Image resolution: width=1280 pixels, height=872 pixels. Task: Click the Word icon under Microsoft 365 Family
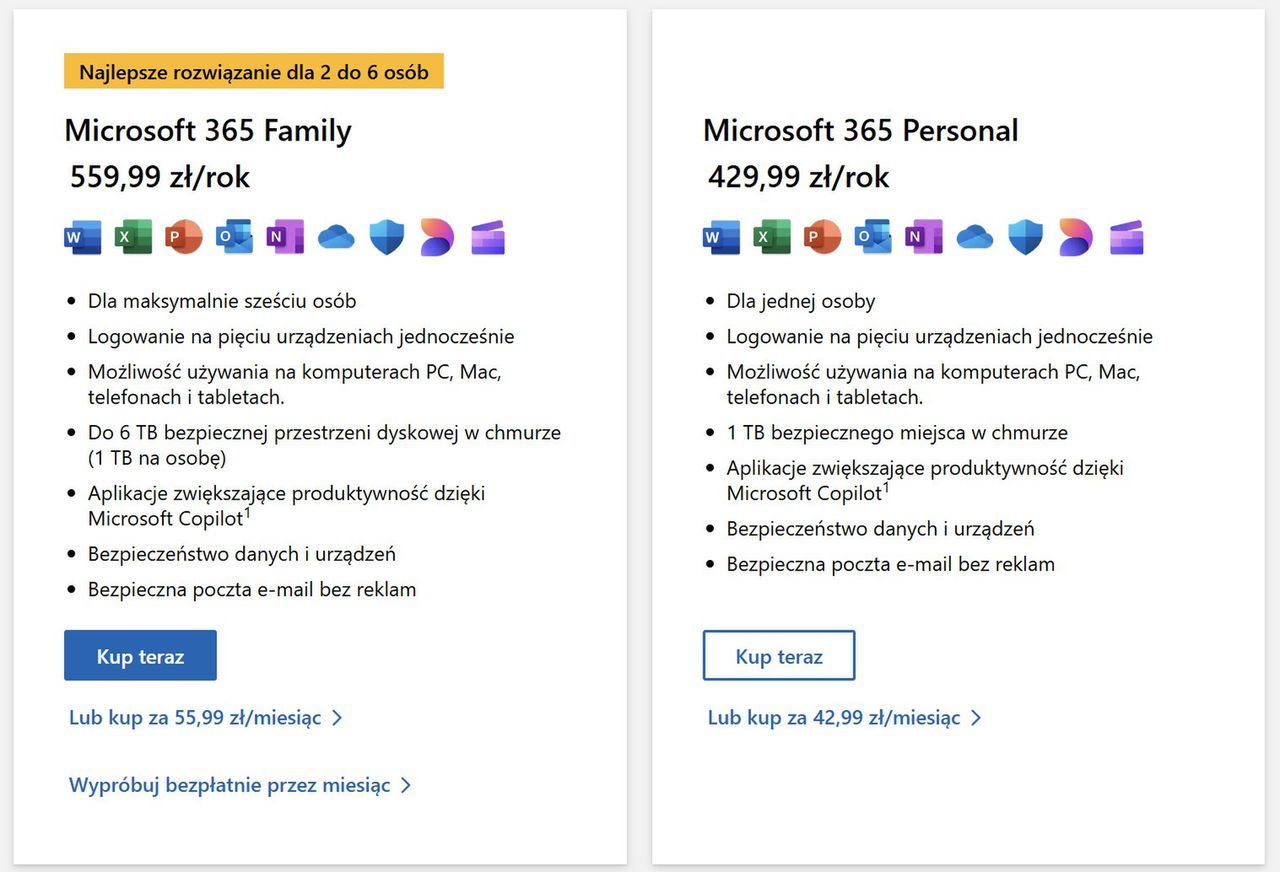click(x=83, y=237)
